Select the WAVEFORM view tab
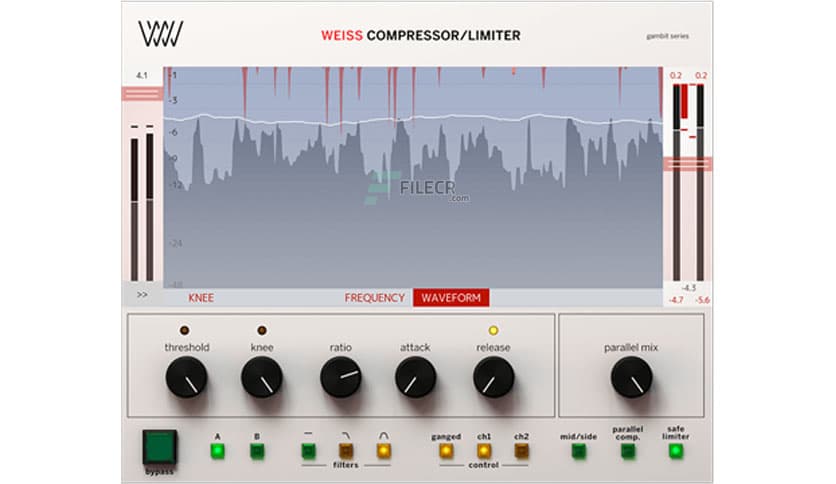Viewport: 836px width, 484px height. [451, 298]
